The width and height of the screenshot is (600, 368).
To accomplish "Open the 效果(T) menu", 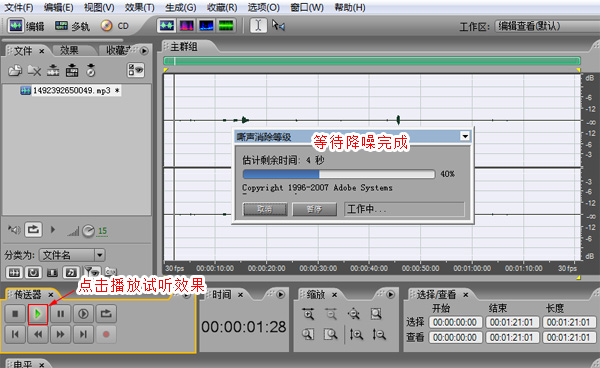I will [x=139, y=7].
